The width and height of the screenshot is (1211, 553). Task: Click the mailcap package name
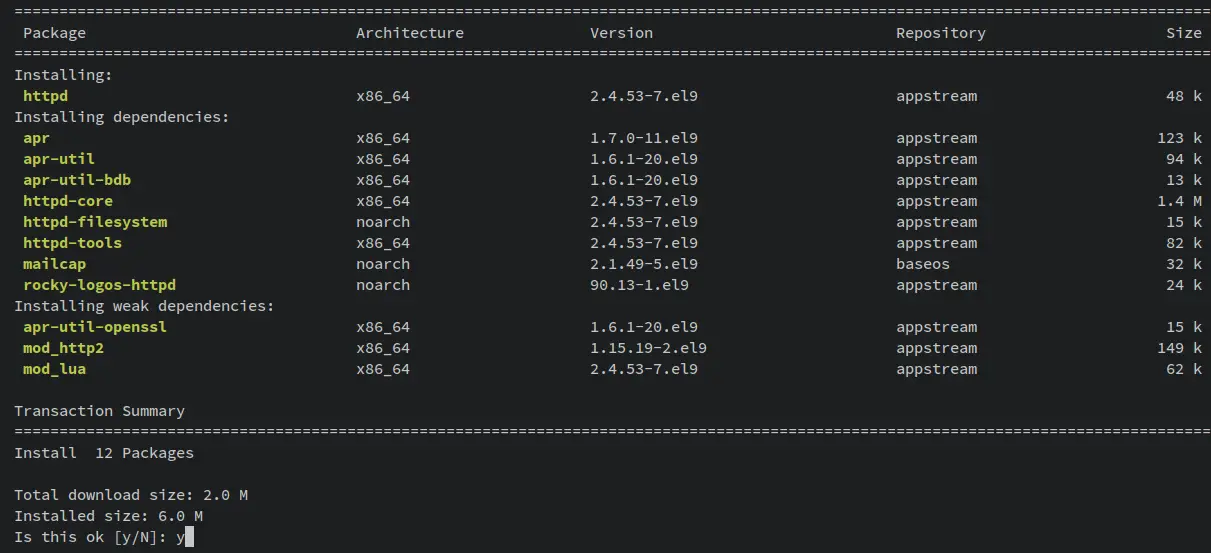[x=55, y=264]
